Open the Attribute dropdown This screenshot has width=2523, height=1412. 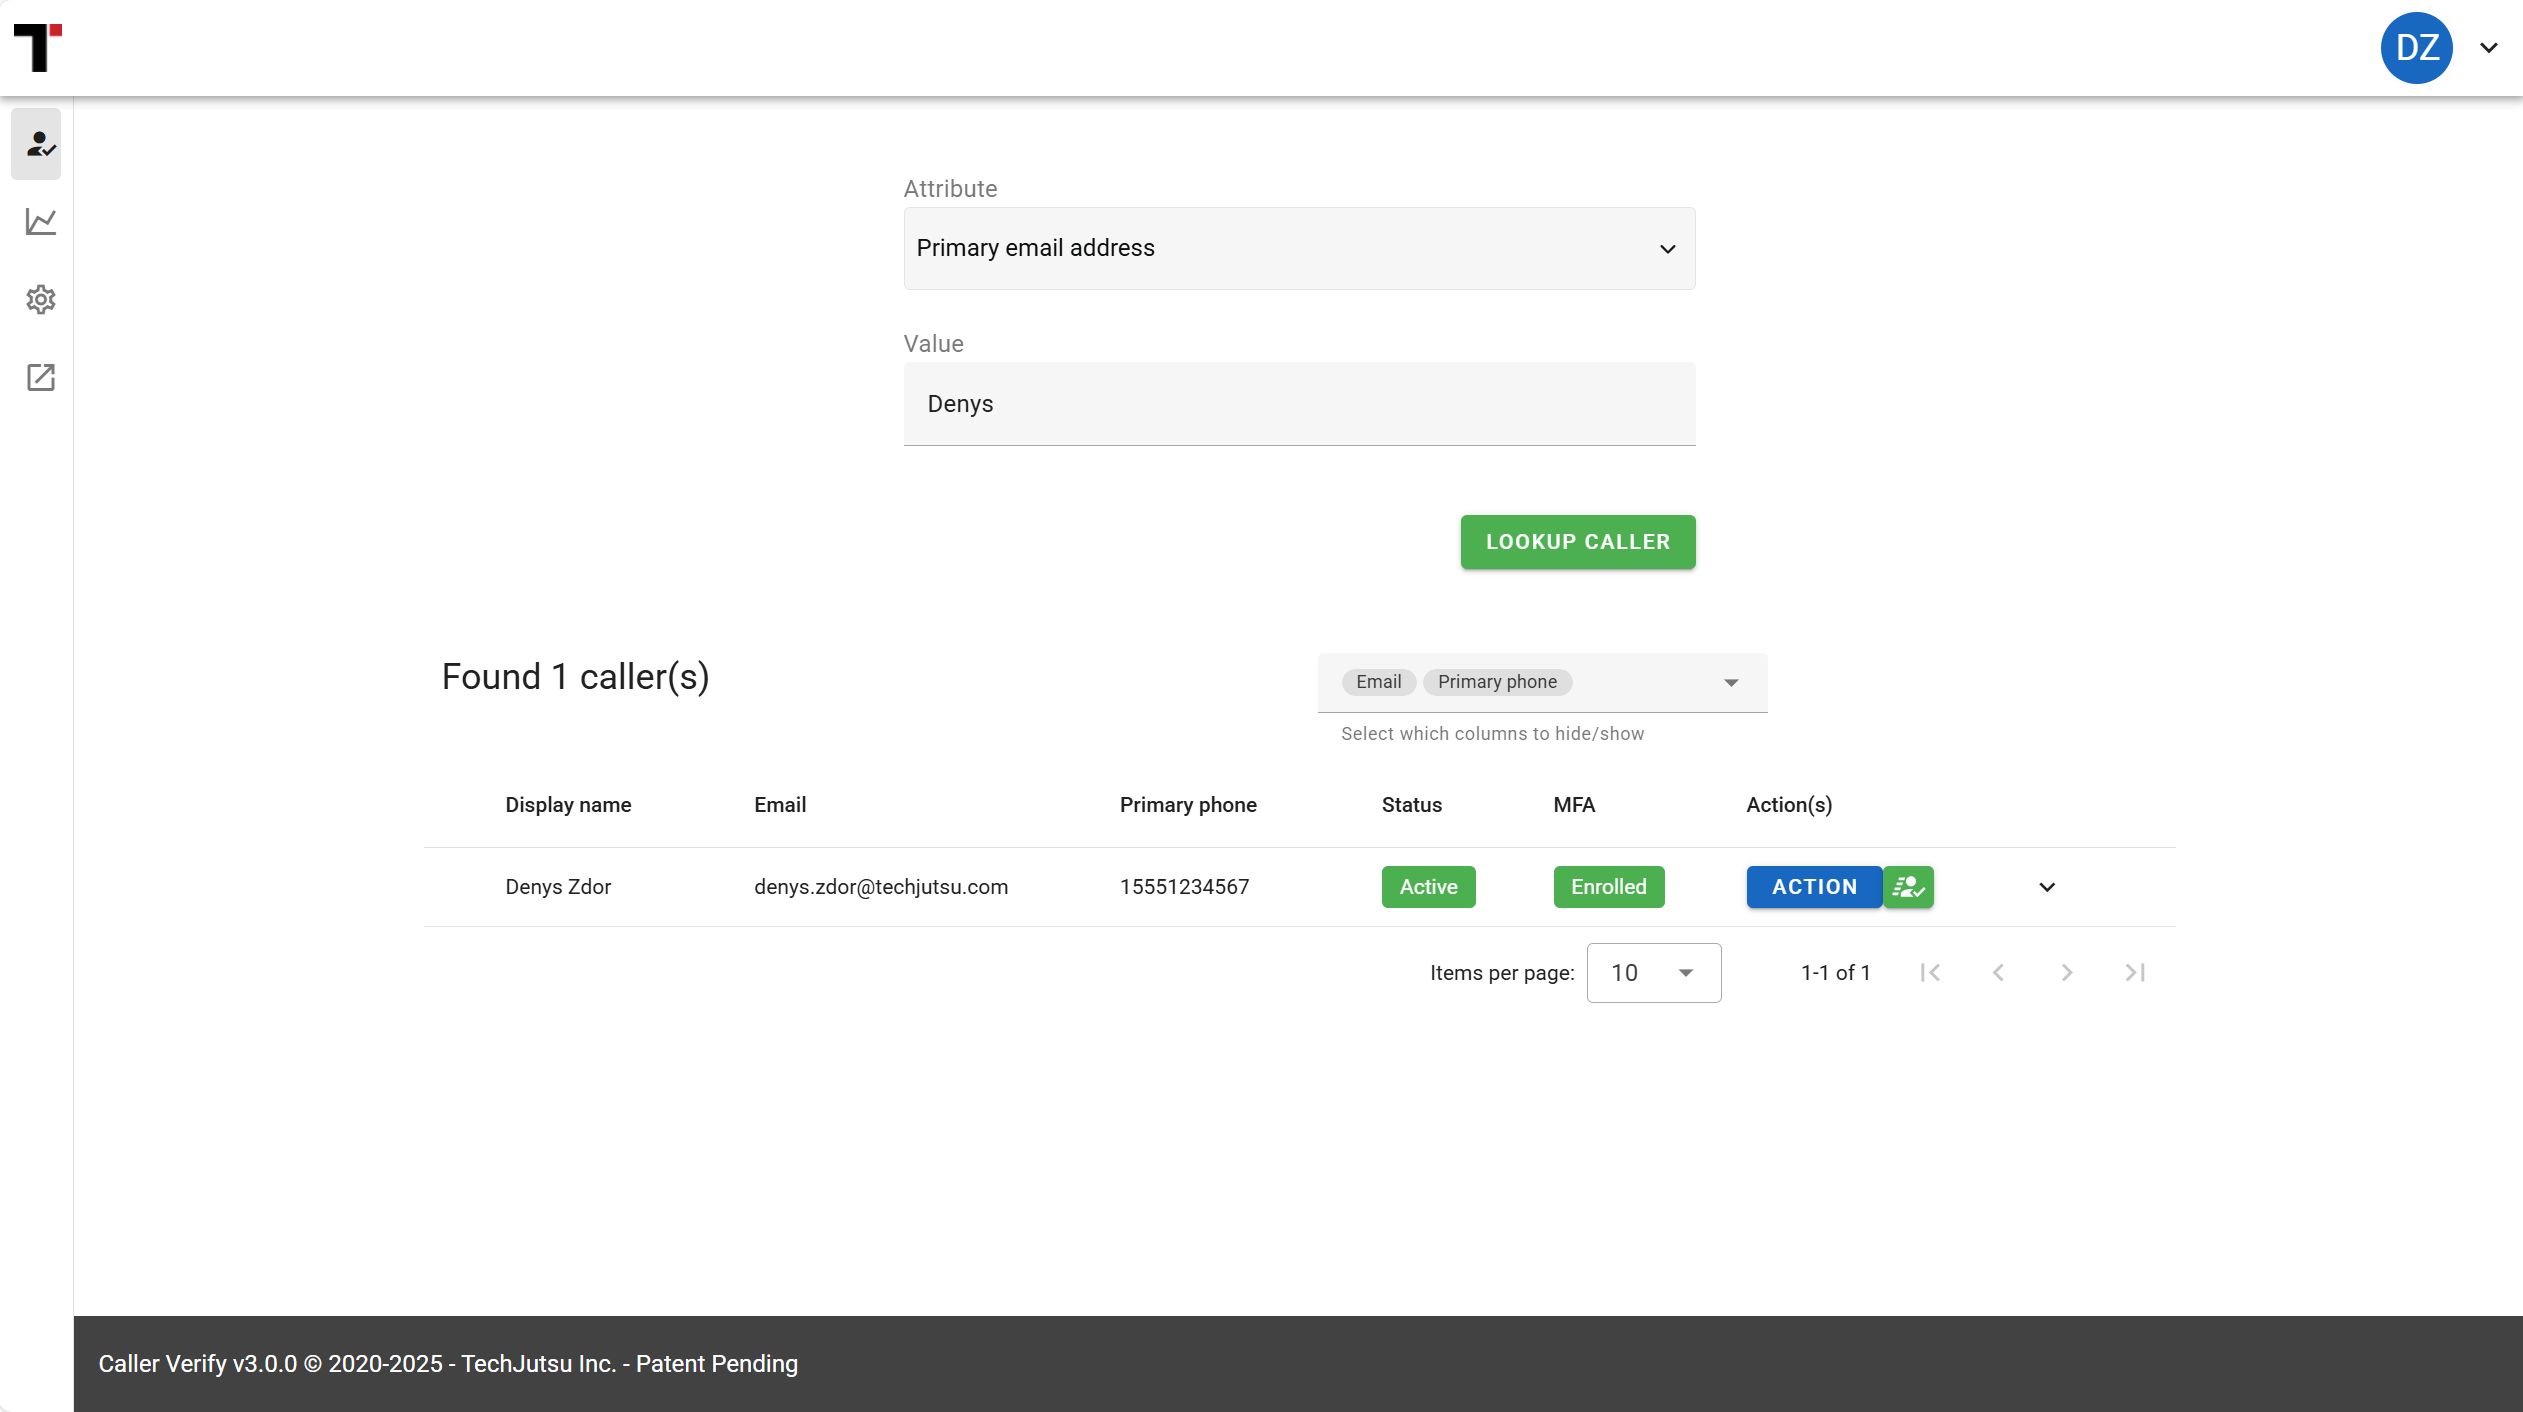[1298, 249]
